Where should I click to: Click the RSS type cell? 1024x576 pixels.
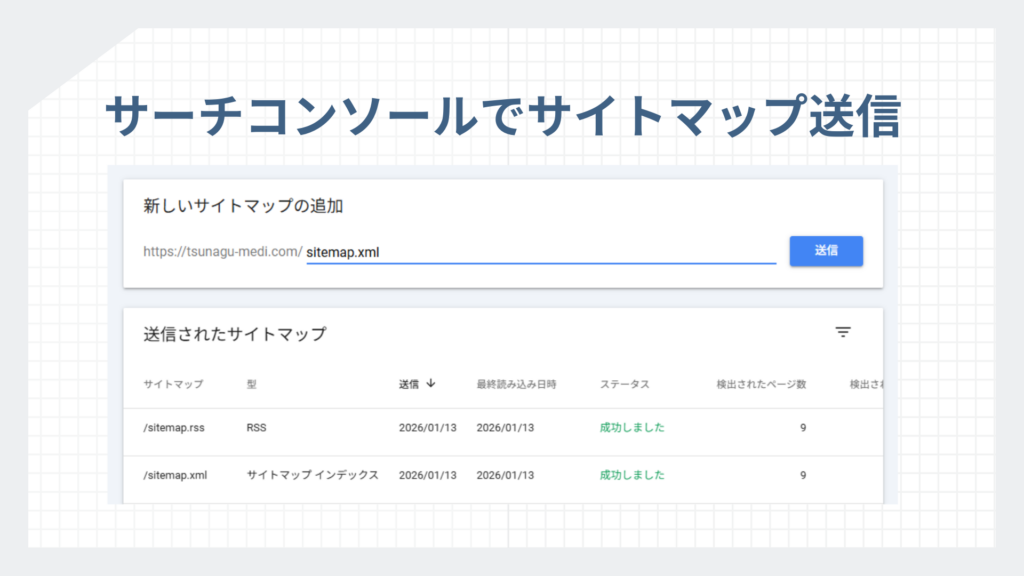(257, 428)
